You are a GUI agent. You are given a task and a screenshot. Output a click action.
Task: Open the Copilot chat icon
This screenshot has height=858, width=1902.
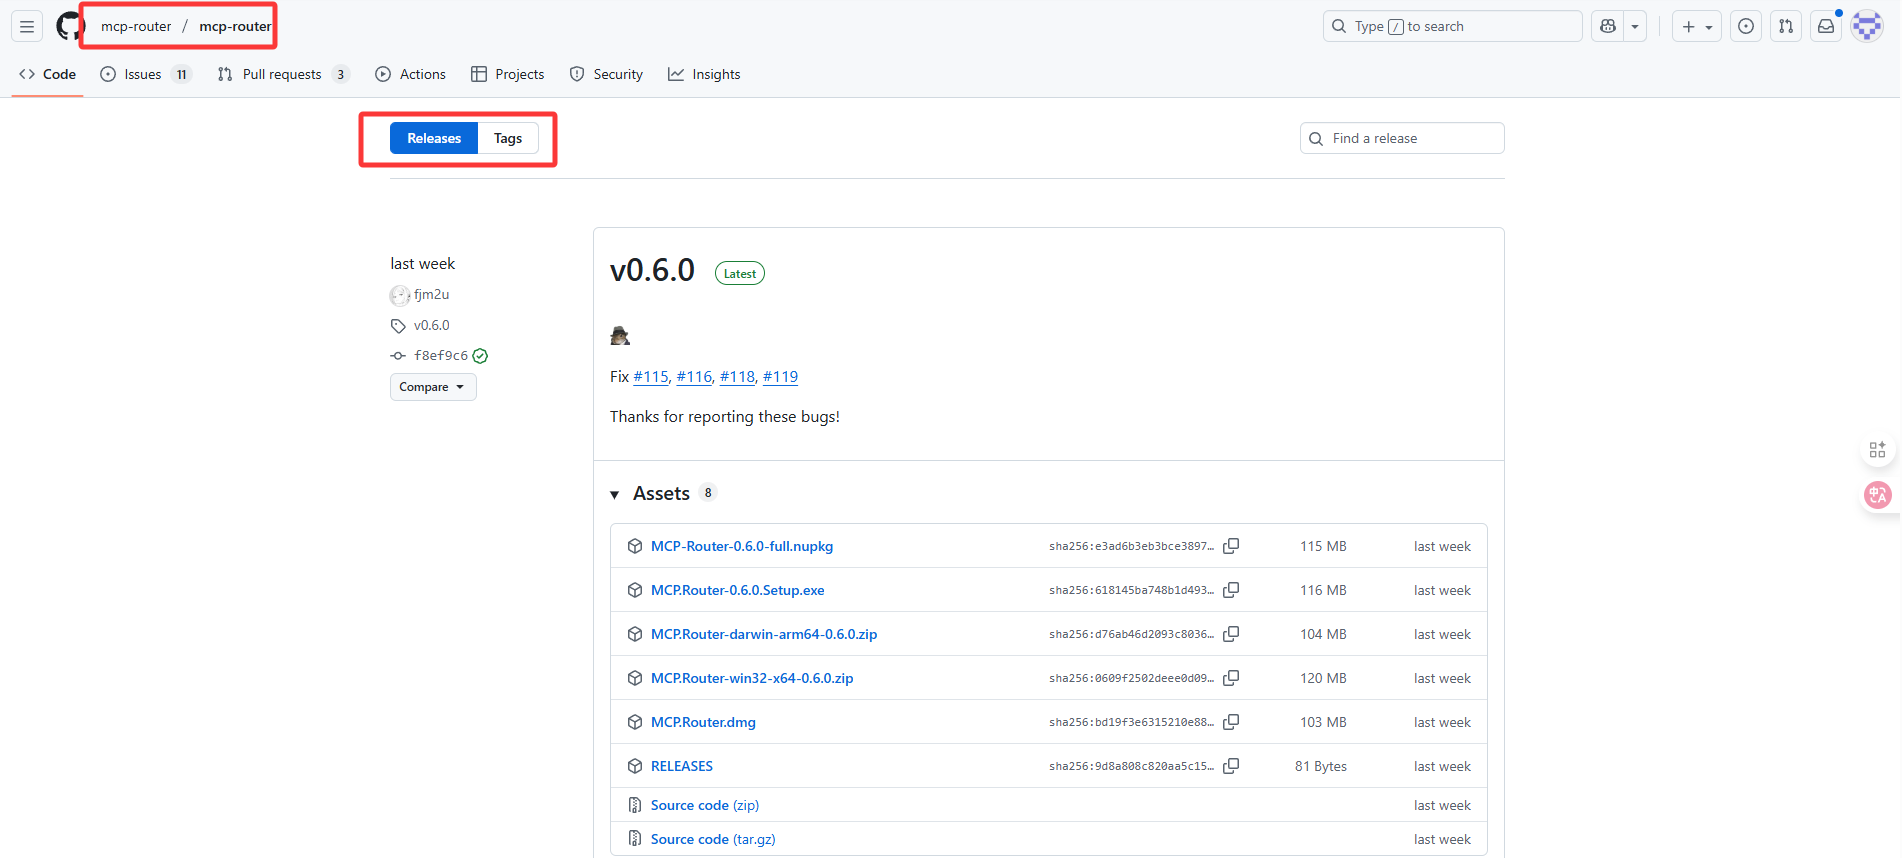(x=1608, y=26)
